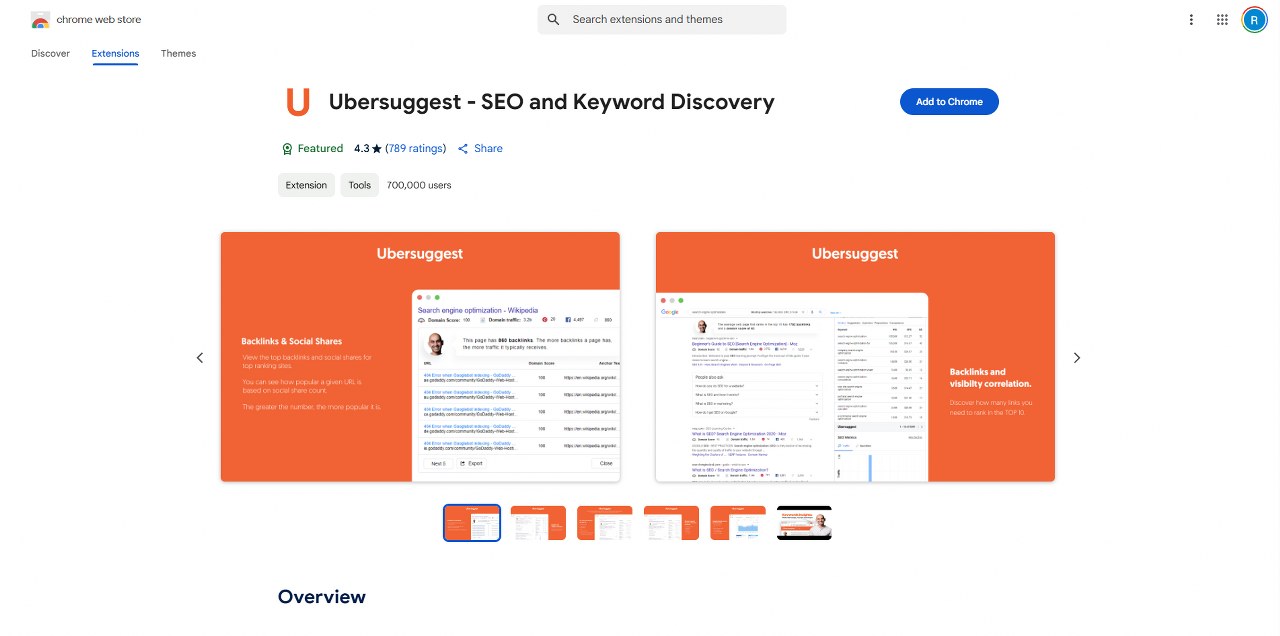Image resolution: width=1280 pixels, height=636 pixels.
Task: Click the search magnifier icon
Action: [x=554, y=19]
